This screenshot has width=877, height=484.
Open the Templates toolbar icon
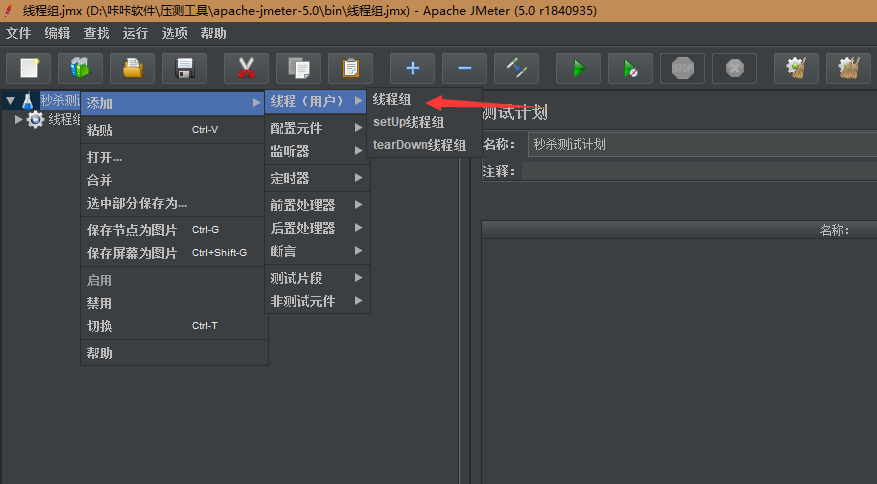pyautogui.click(x=81, y=68)
